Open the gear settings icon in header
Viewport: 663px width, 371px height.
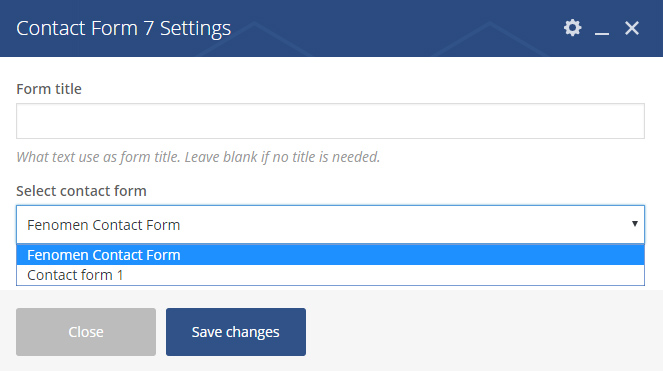tap(573, 28)
